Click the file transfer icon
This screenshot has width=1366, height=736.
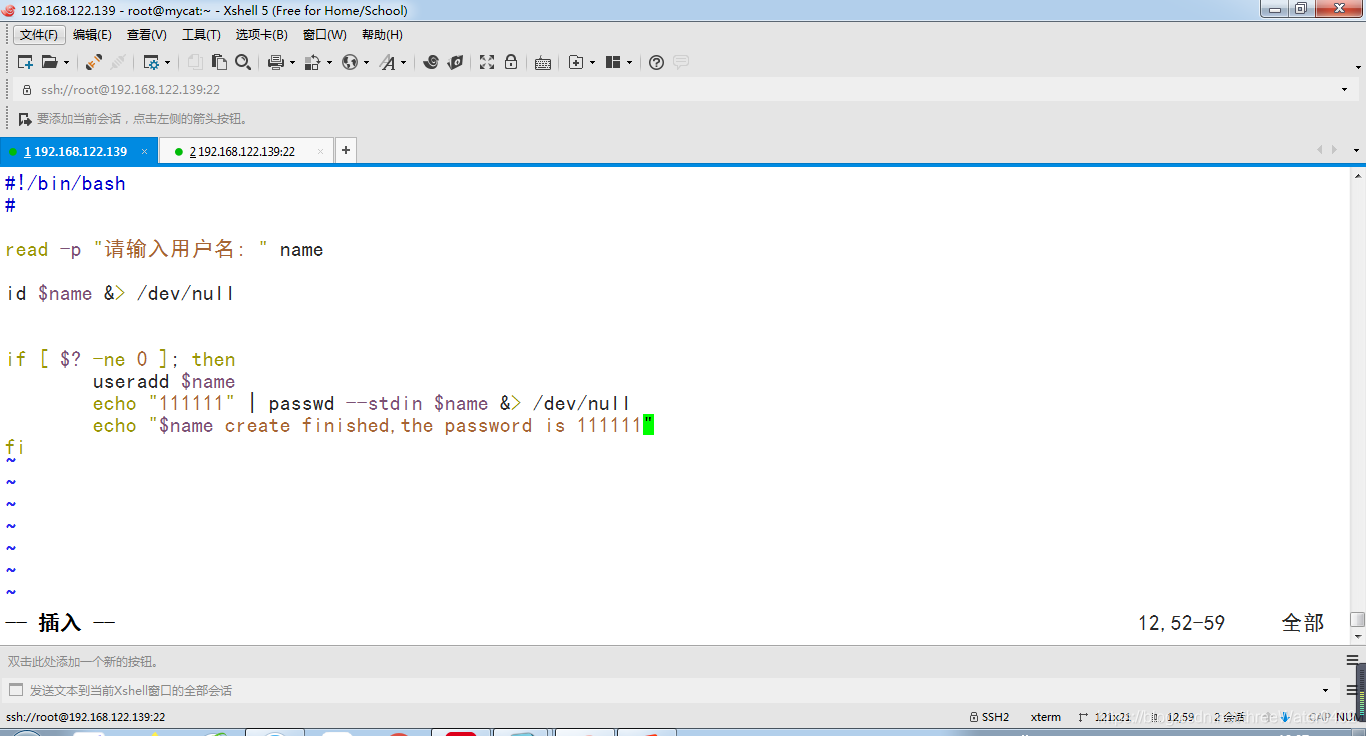point(312,62)
